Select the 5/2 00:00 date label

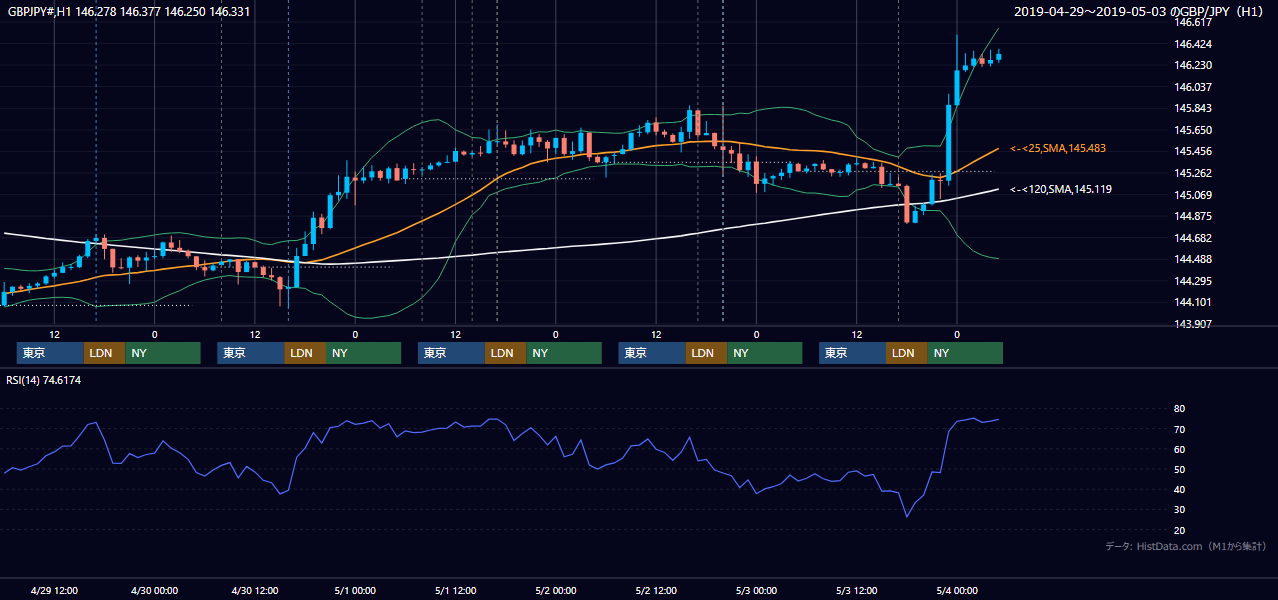[x=556, y=590]
